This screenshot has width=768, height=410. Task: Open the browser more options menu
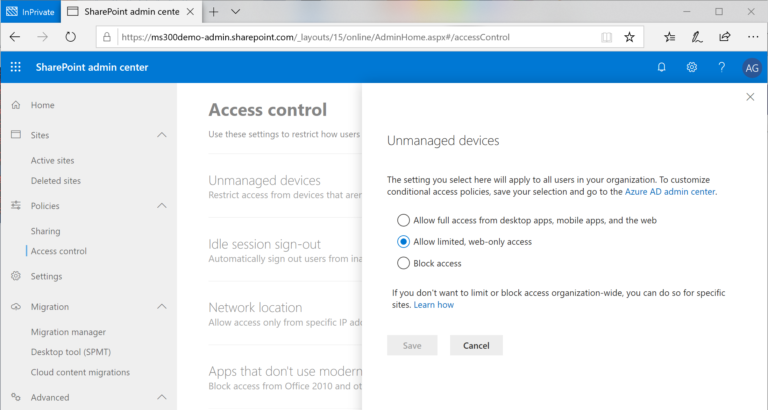pyautogui.click(x=753, y=37)
